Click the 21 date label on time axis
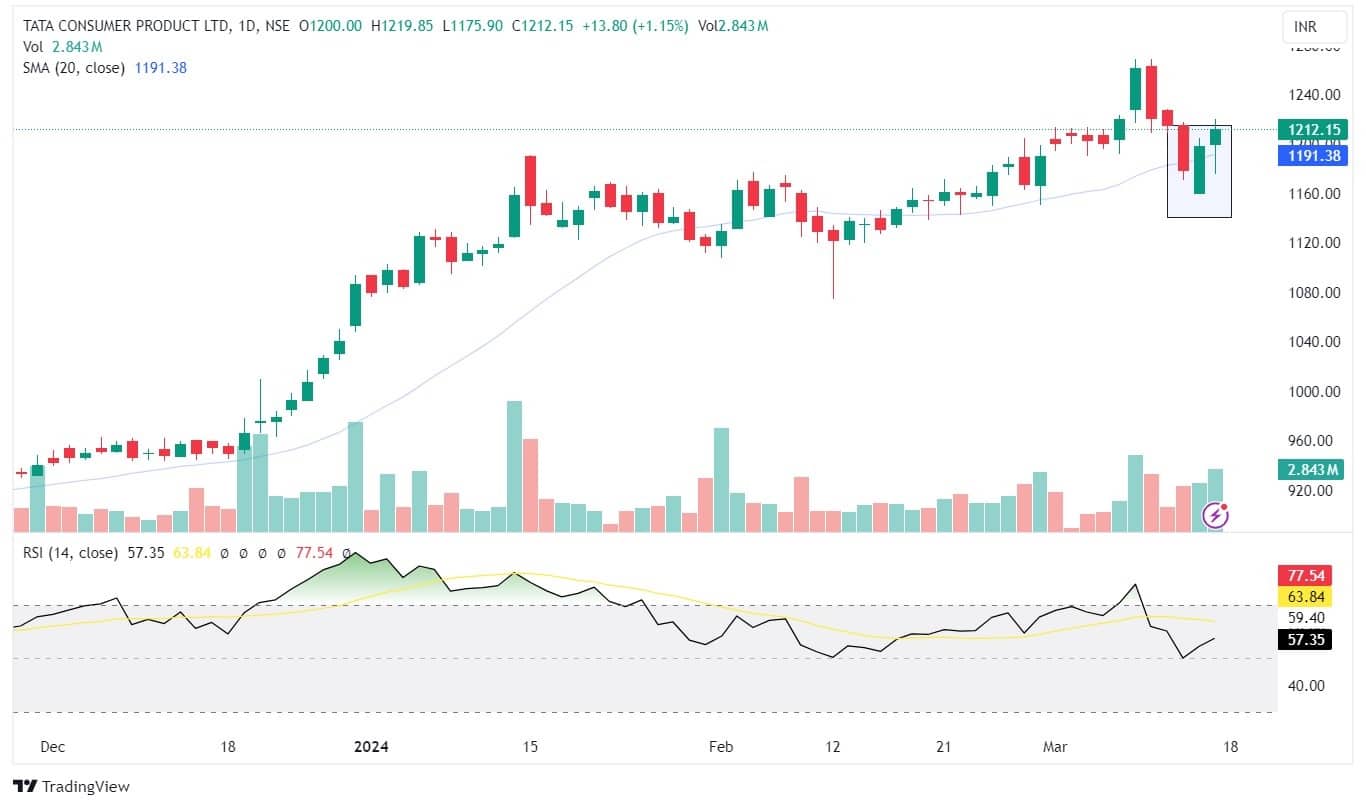 tap(945, 747)
